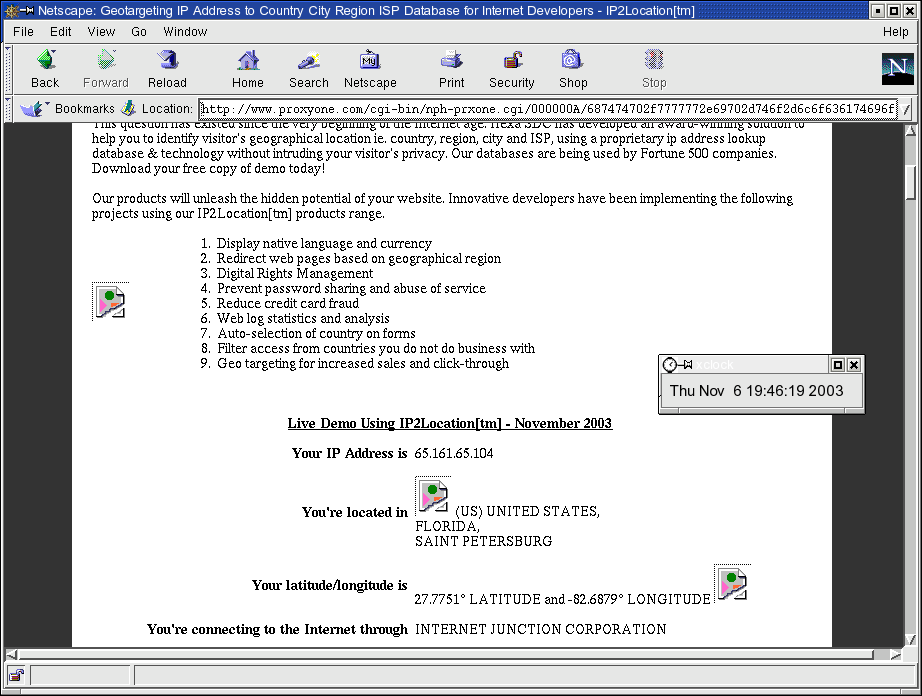922x696 pixels.
Task: Click list item Auto-selection of country on forms
Action: pyautogui.click(x=316, y=333)
